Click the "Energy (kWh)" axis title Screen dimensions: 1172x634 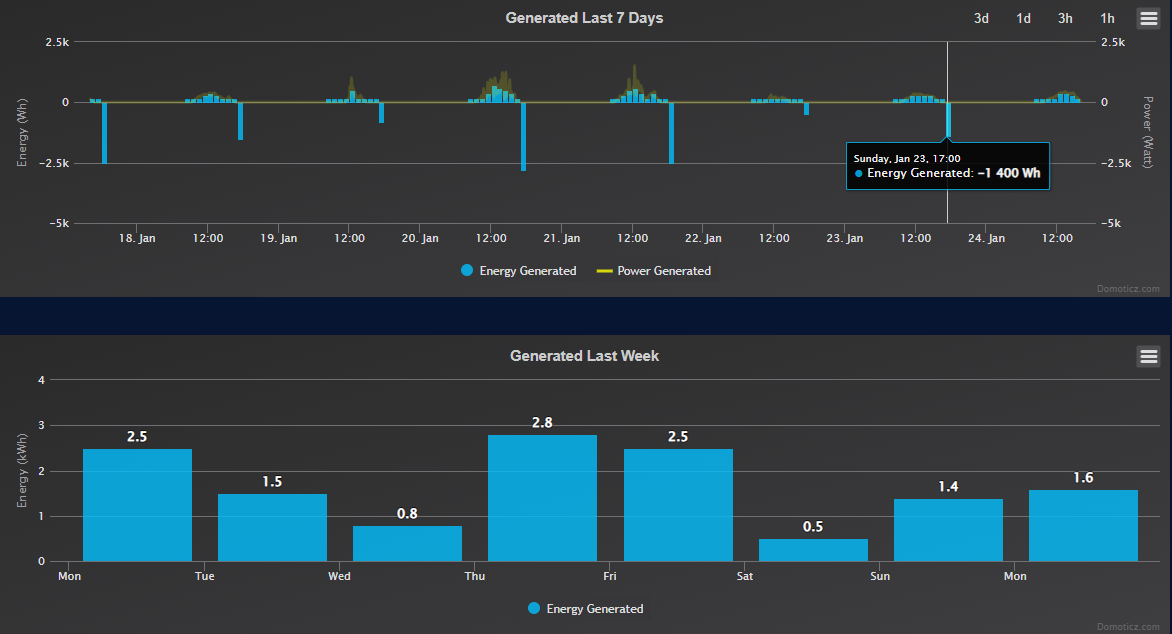click(x=22, y=470)
